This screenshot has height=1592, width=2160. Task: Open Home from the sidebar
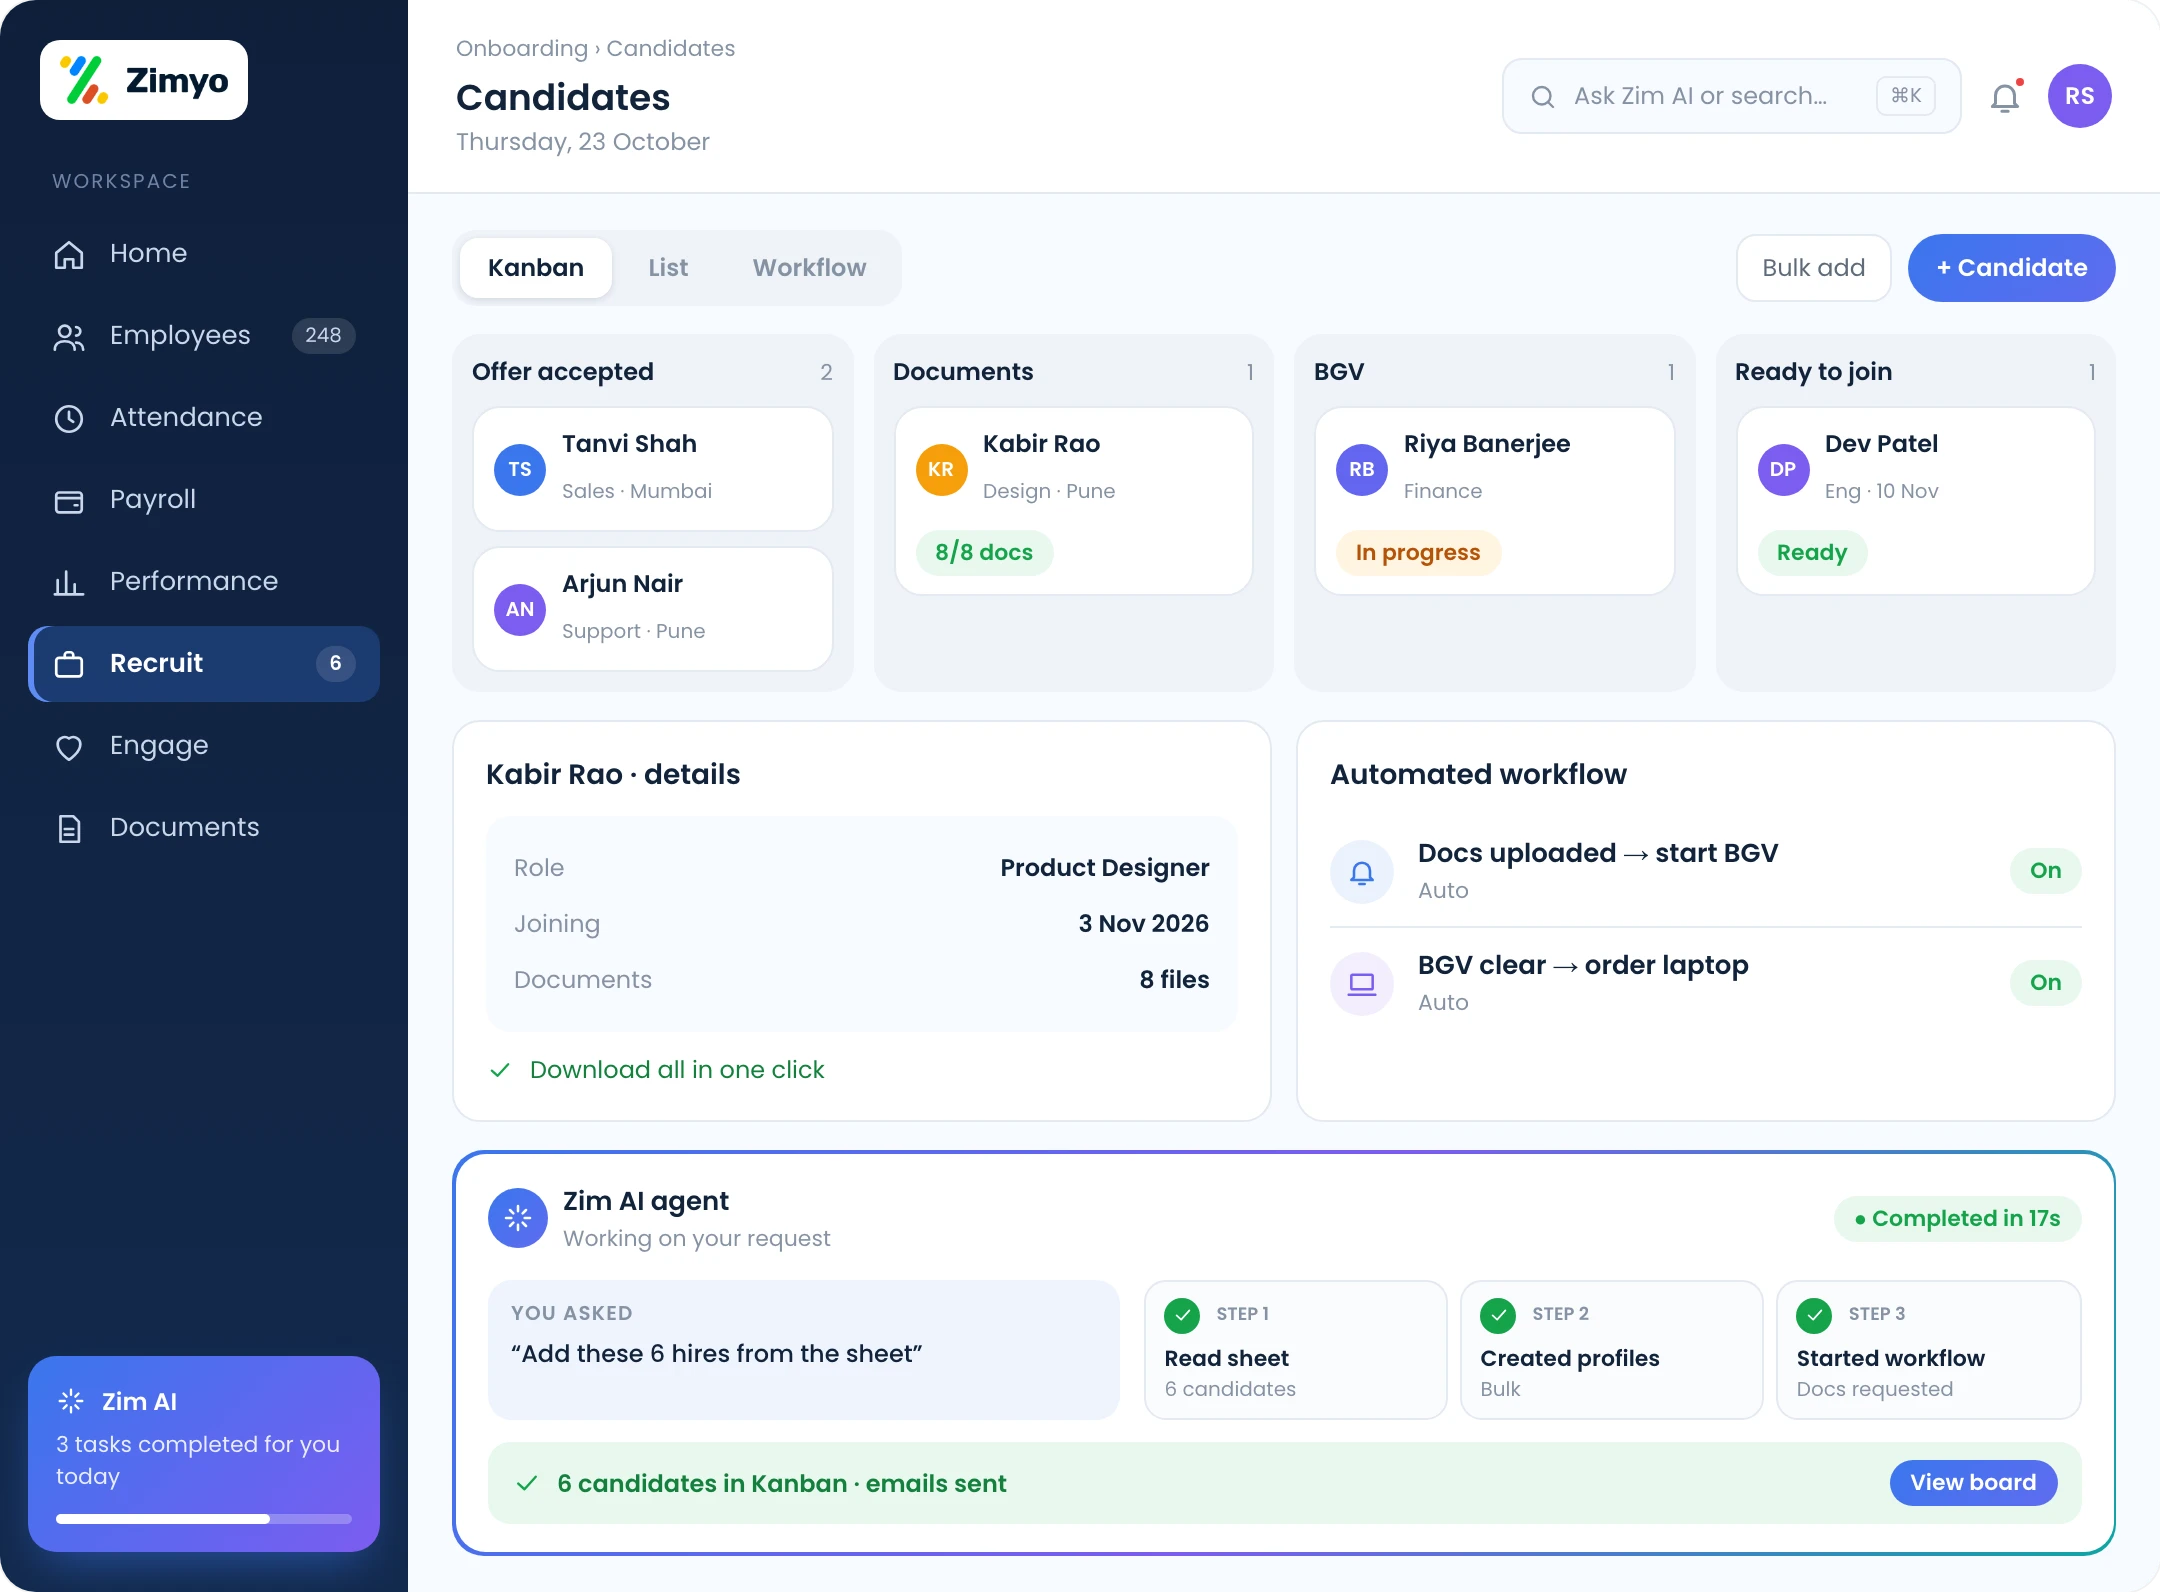pos(204,253)
